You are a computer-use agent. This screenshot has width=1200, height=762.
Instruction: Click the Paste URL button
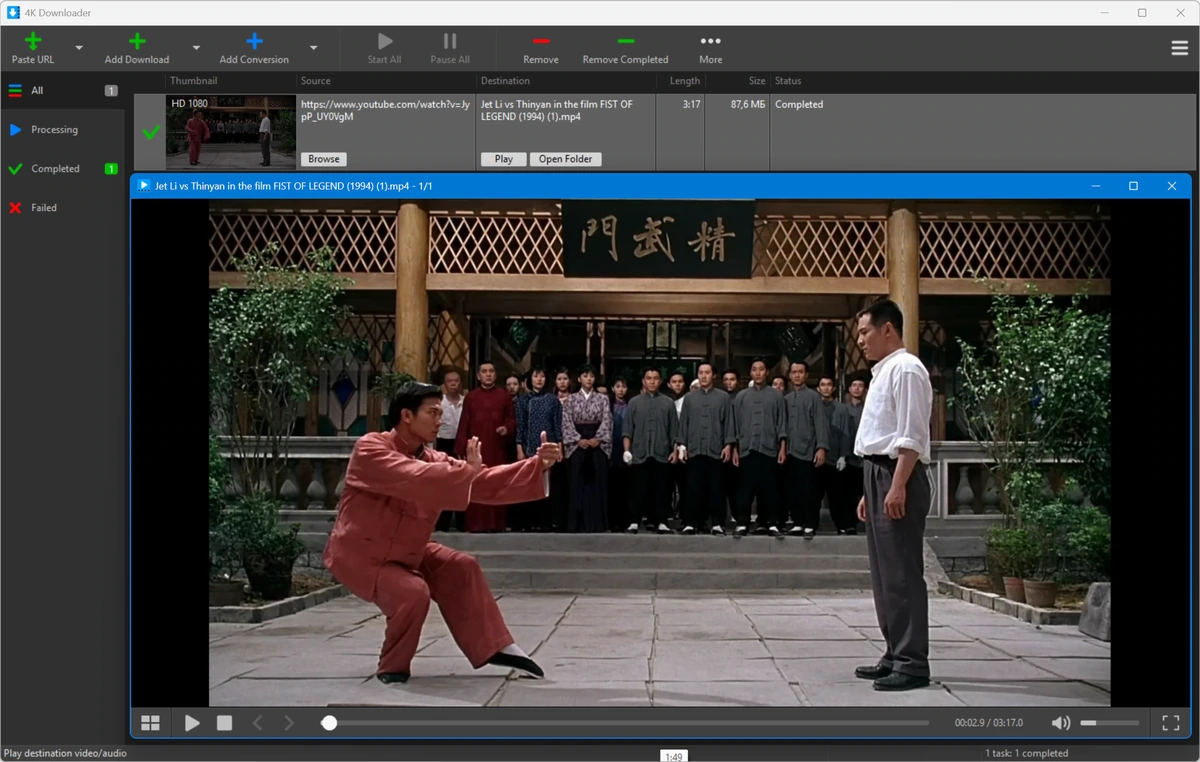click(x=33, y=48)
